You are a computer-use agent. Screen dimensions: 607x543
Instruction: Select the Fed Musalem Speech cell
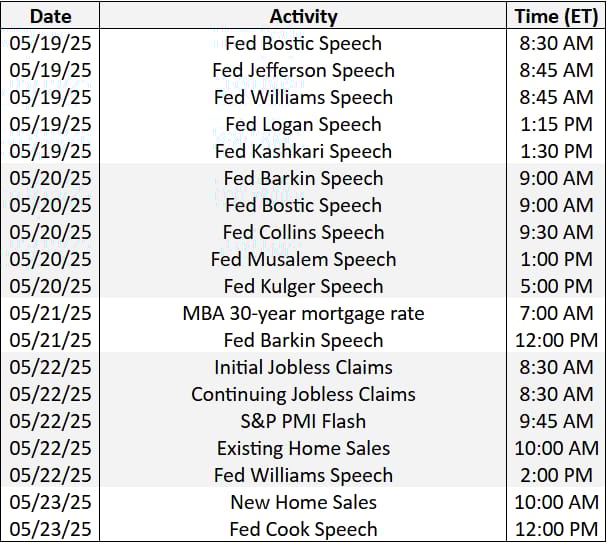(303, 260)
